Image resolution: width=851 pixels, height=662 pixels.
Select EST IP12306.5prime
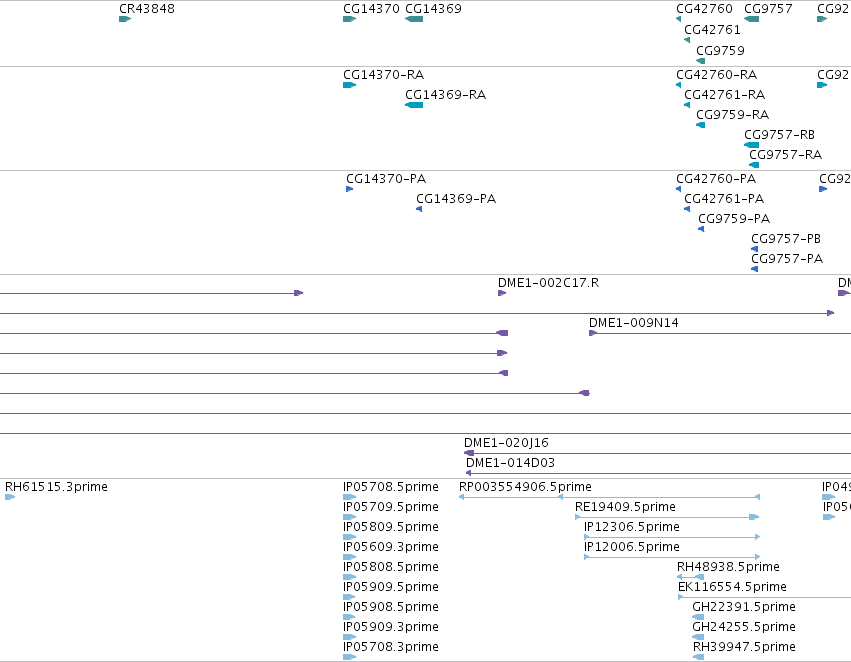tap(631, 527)
